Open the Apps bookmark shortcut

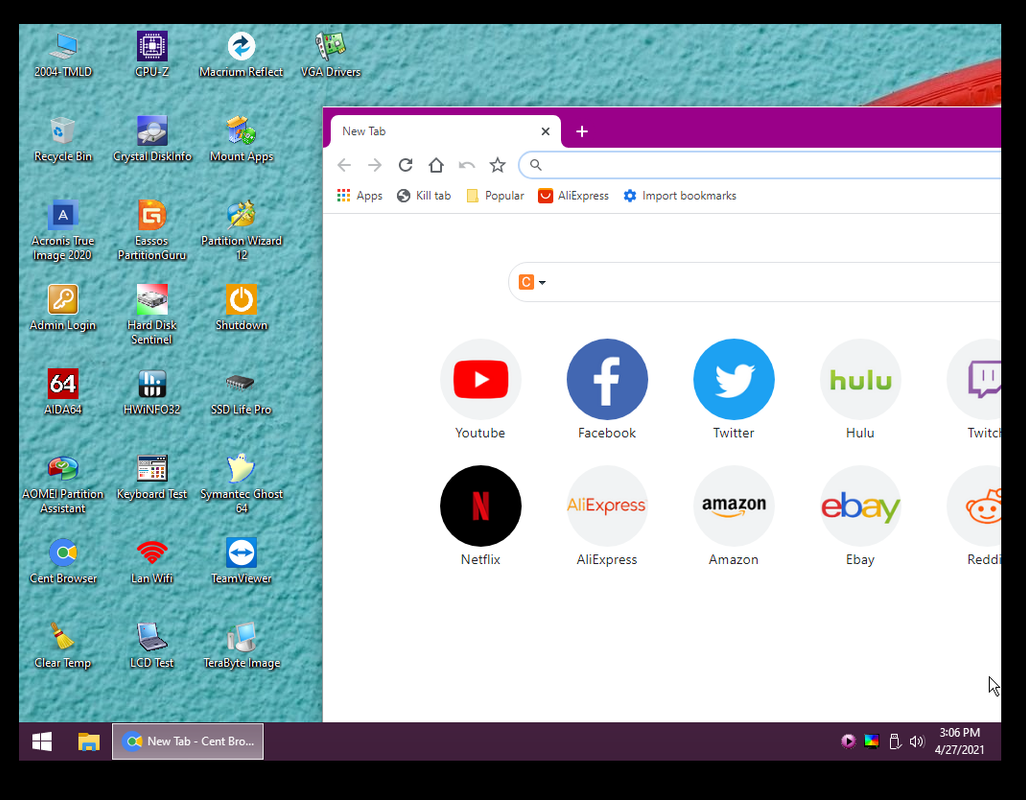coord(359,196)
